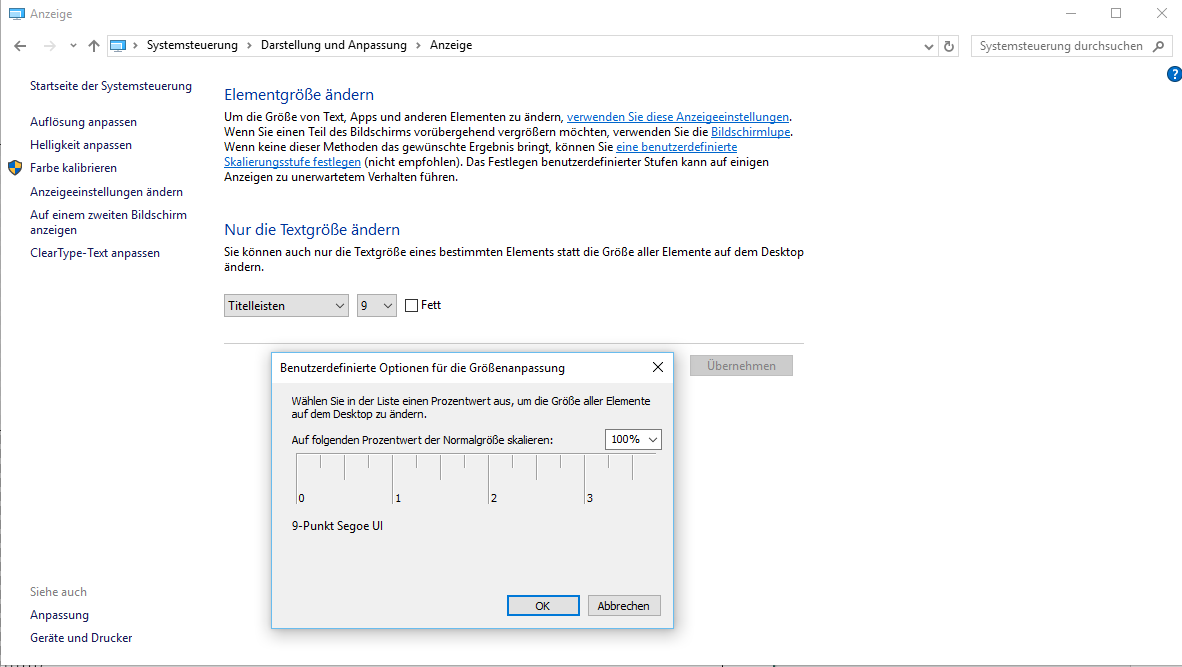
Task: Select Darstellung und Anpassung breadcrumb
Action: click(x=334, y=45)
